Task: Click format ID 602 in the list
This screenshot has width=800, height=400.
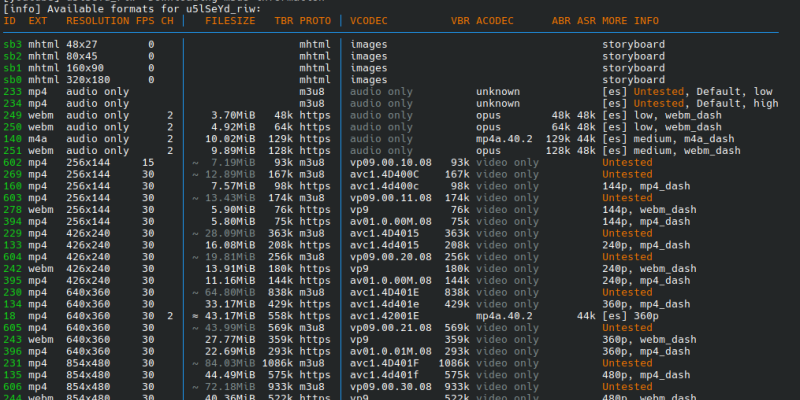Action: click(x=13, y=162)
